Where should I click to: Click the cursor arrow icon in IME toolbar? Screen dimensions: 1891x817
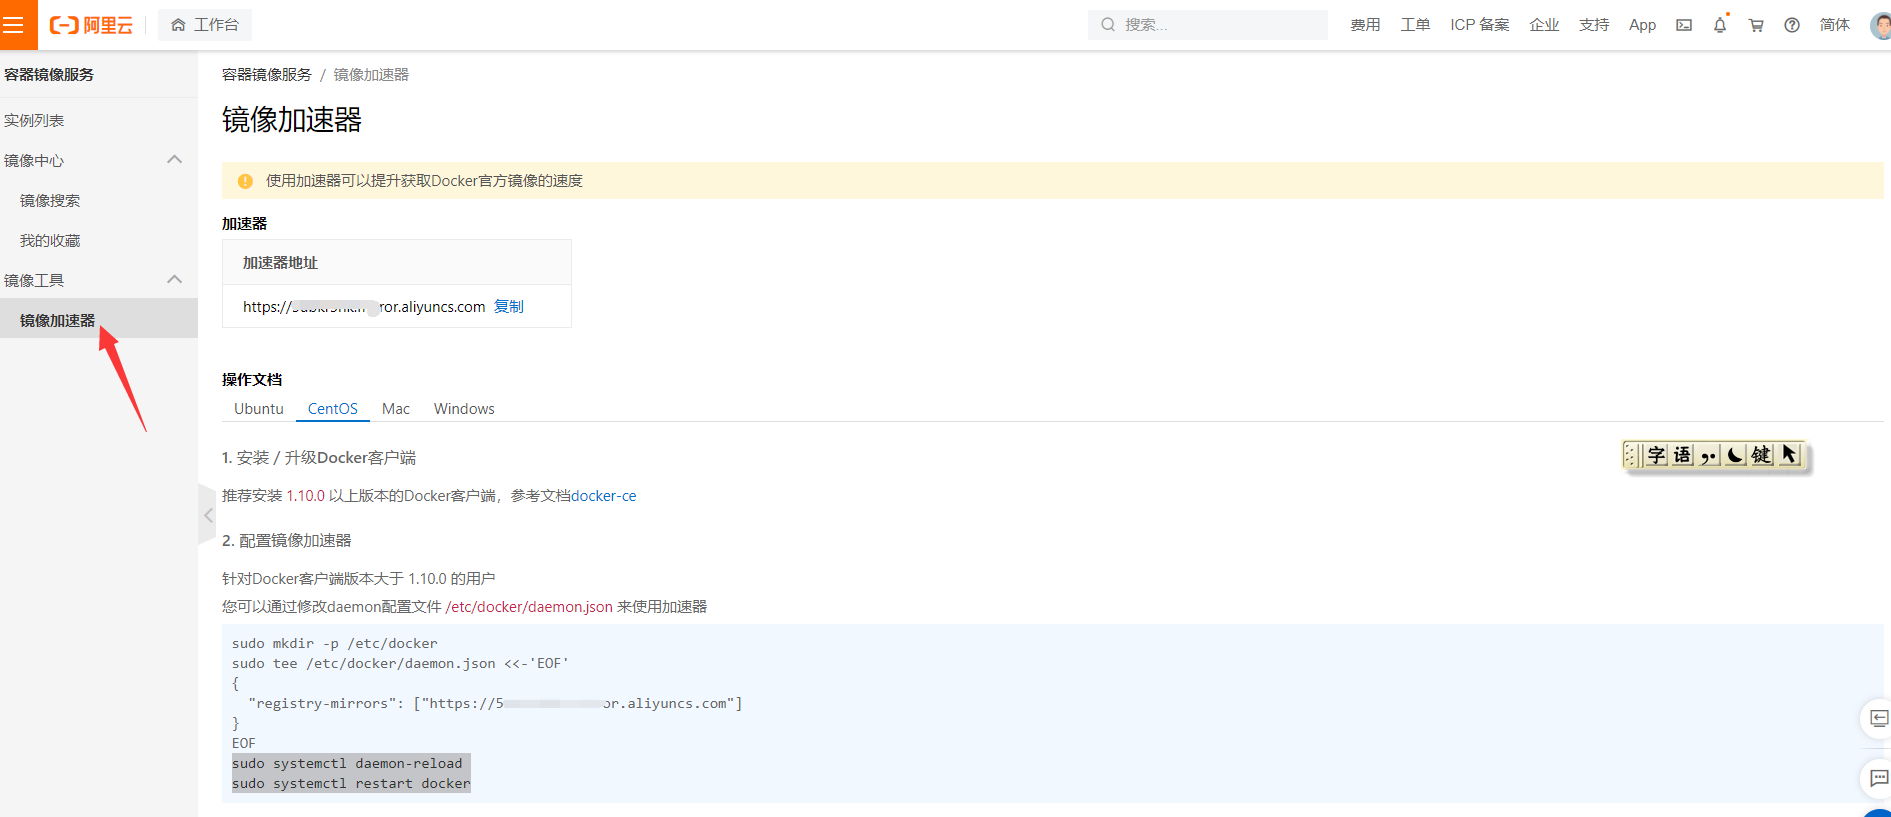(x=1788, y=455)
